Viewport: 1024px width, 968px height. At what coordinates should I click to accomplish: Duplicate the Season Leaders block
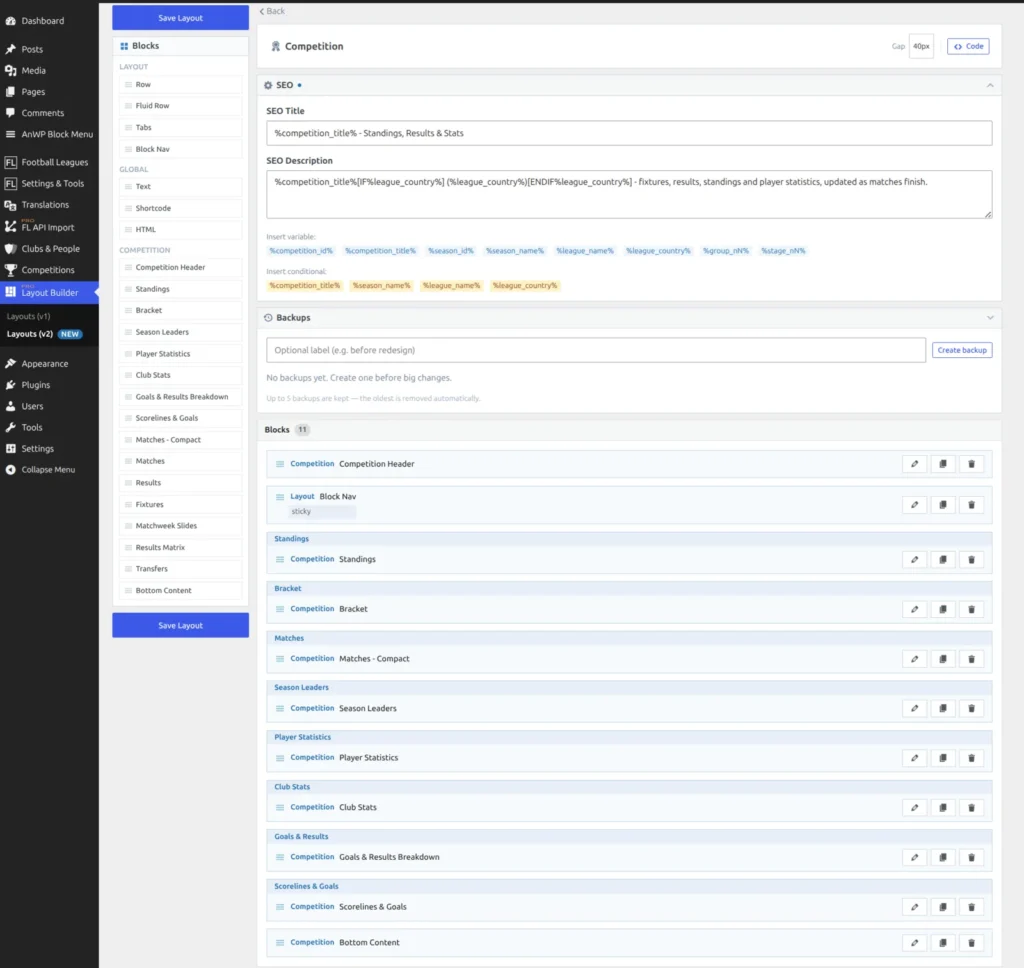943,709
